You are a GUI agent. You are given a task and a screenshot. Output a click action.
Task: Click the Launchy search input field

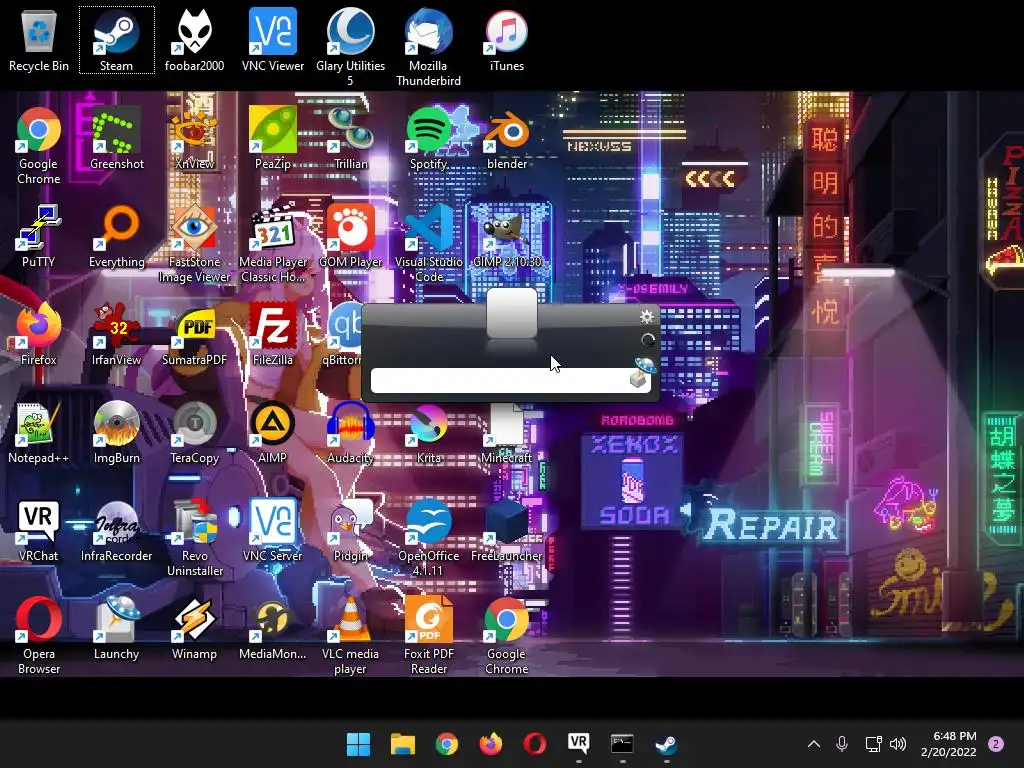[x=511, y=380]
